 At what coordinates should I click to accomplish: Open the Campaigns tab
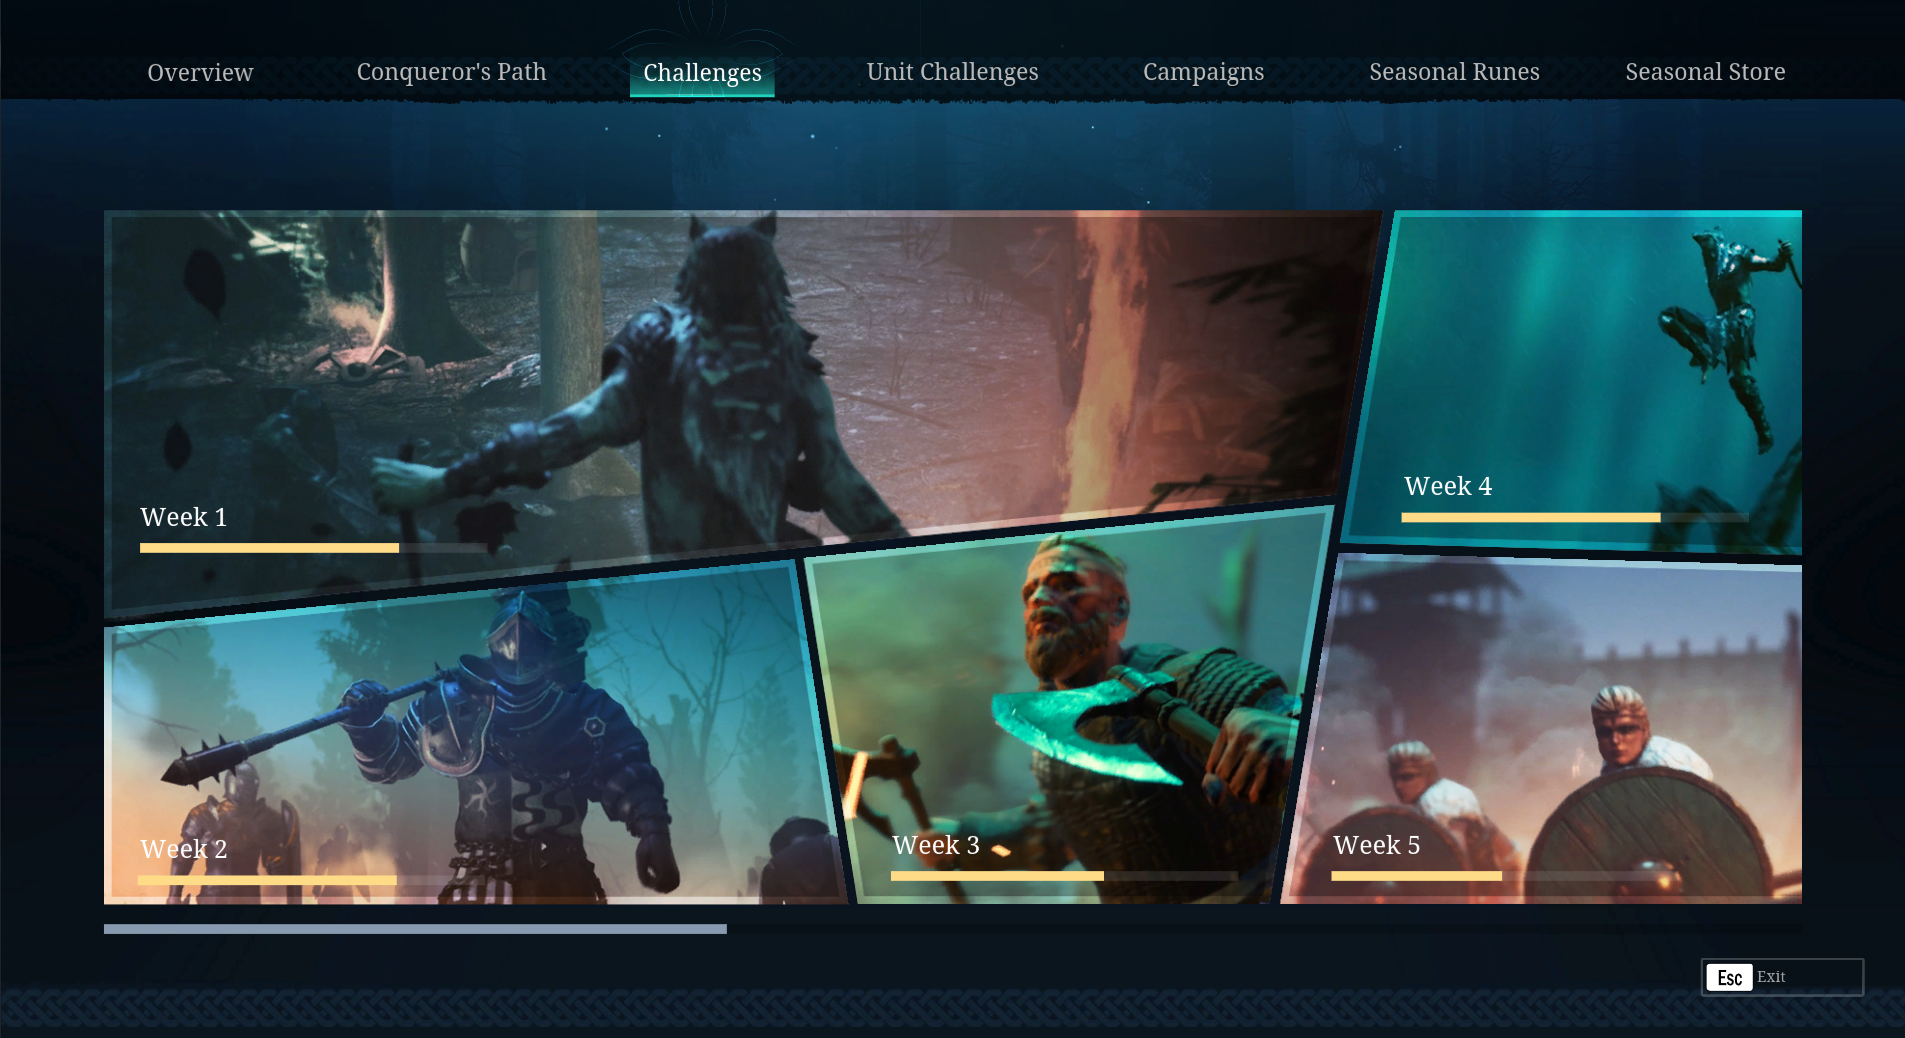pyautogui.click(x=1203, y=72)
